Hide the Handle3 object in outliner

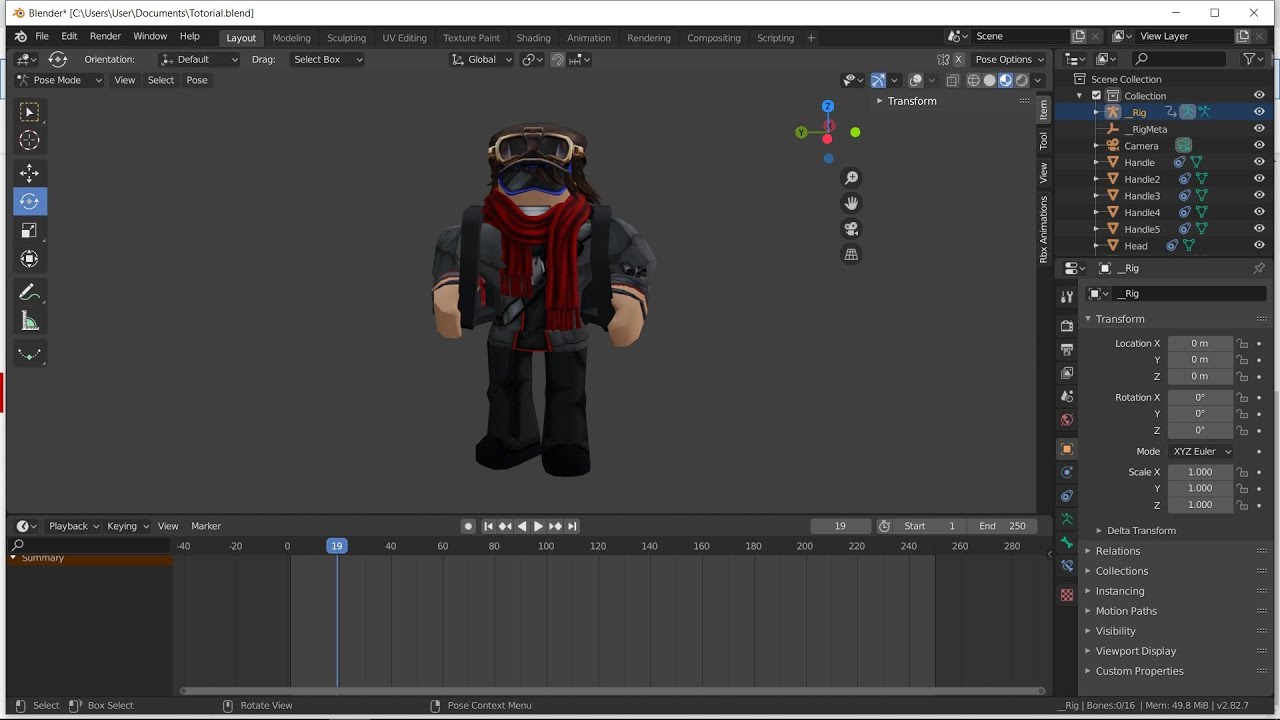click(x=1259, y=196)
